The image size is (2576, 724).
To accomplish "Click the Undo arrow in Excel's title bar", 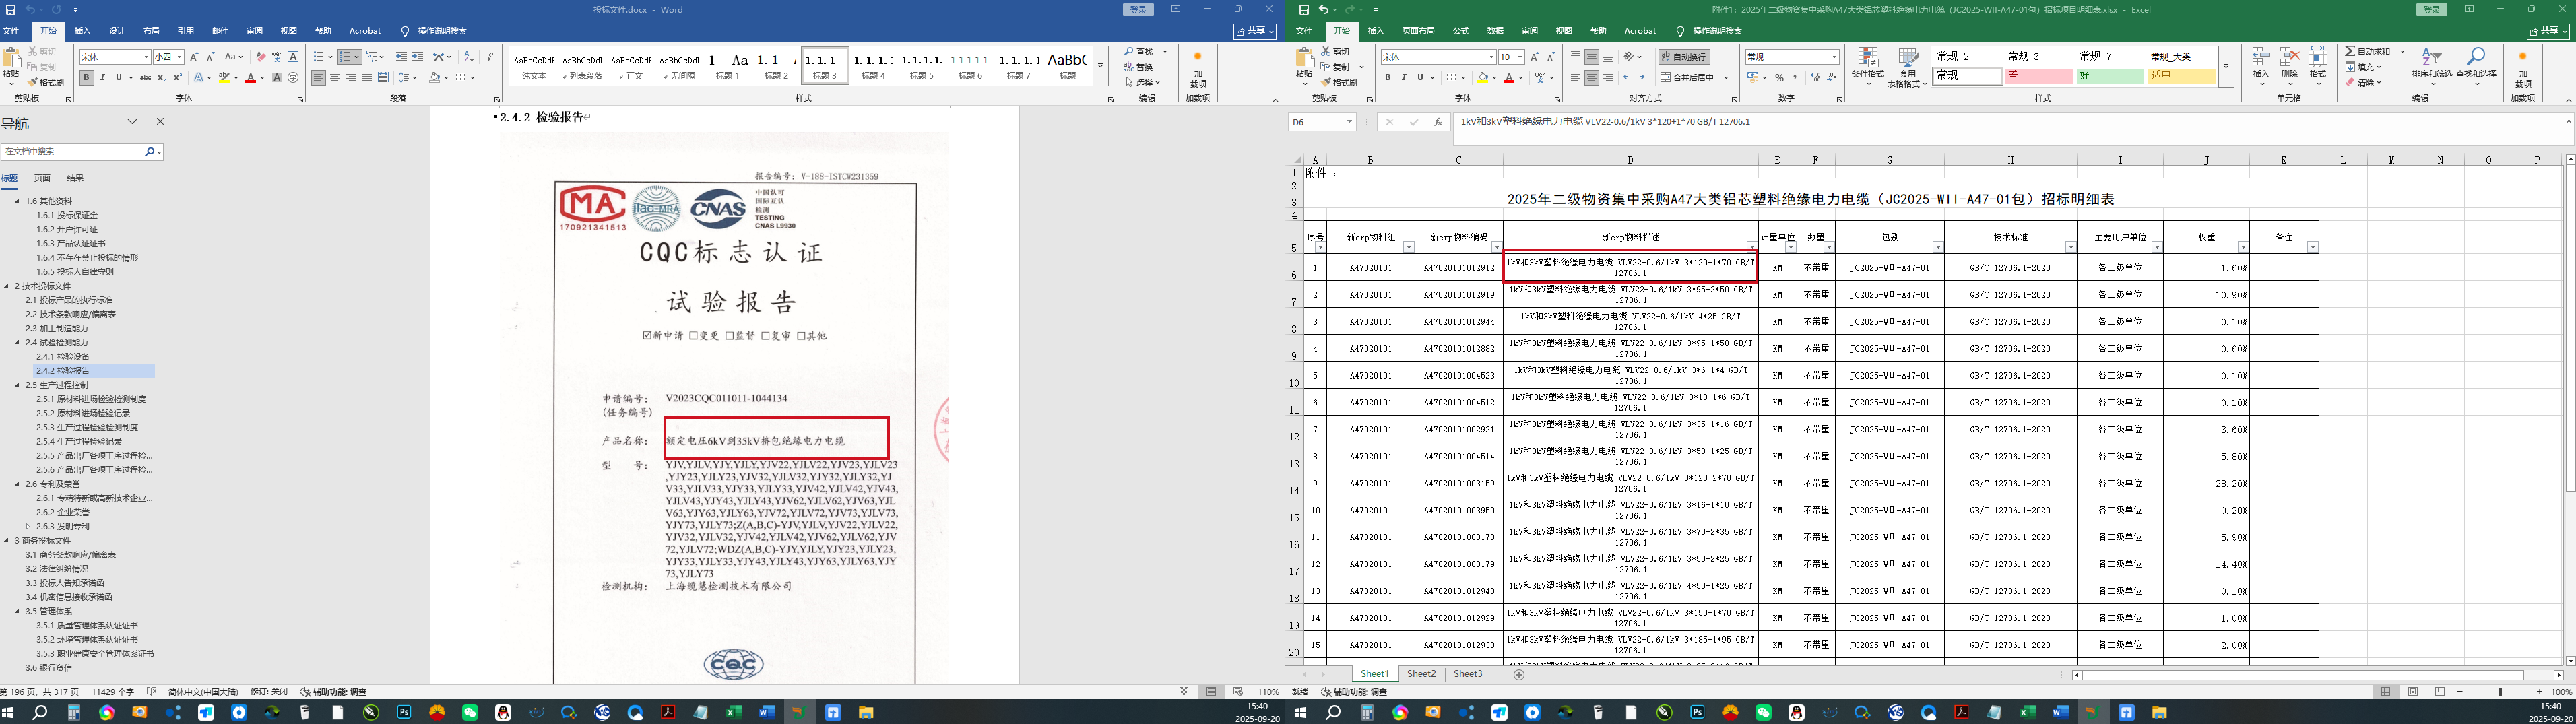I will (1324, 10).
